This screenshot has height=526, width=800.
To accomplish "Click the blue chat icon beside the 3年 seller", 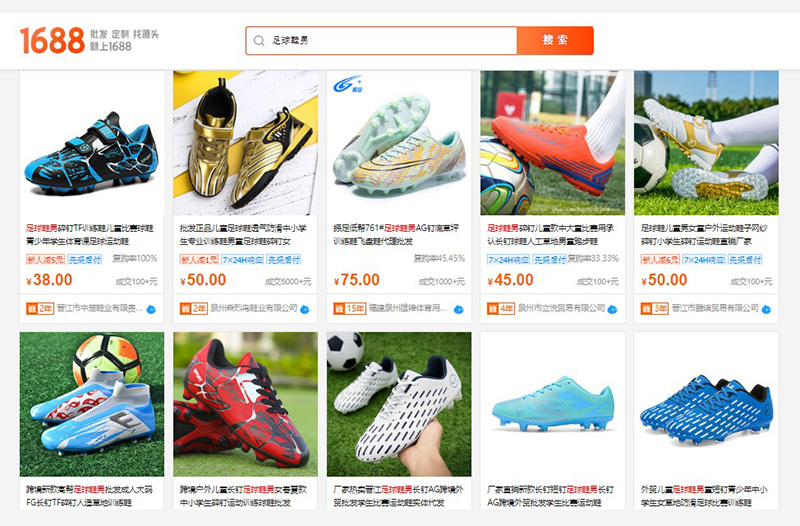I will point(766,309).
